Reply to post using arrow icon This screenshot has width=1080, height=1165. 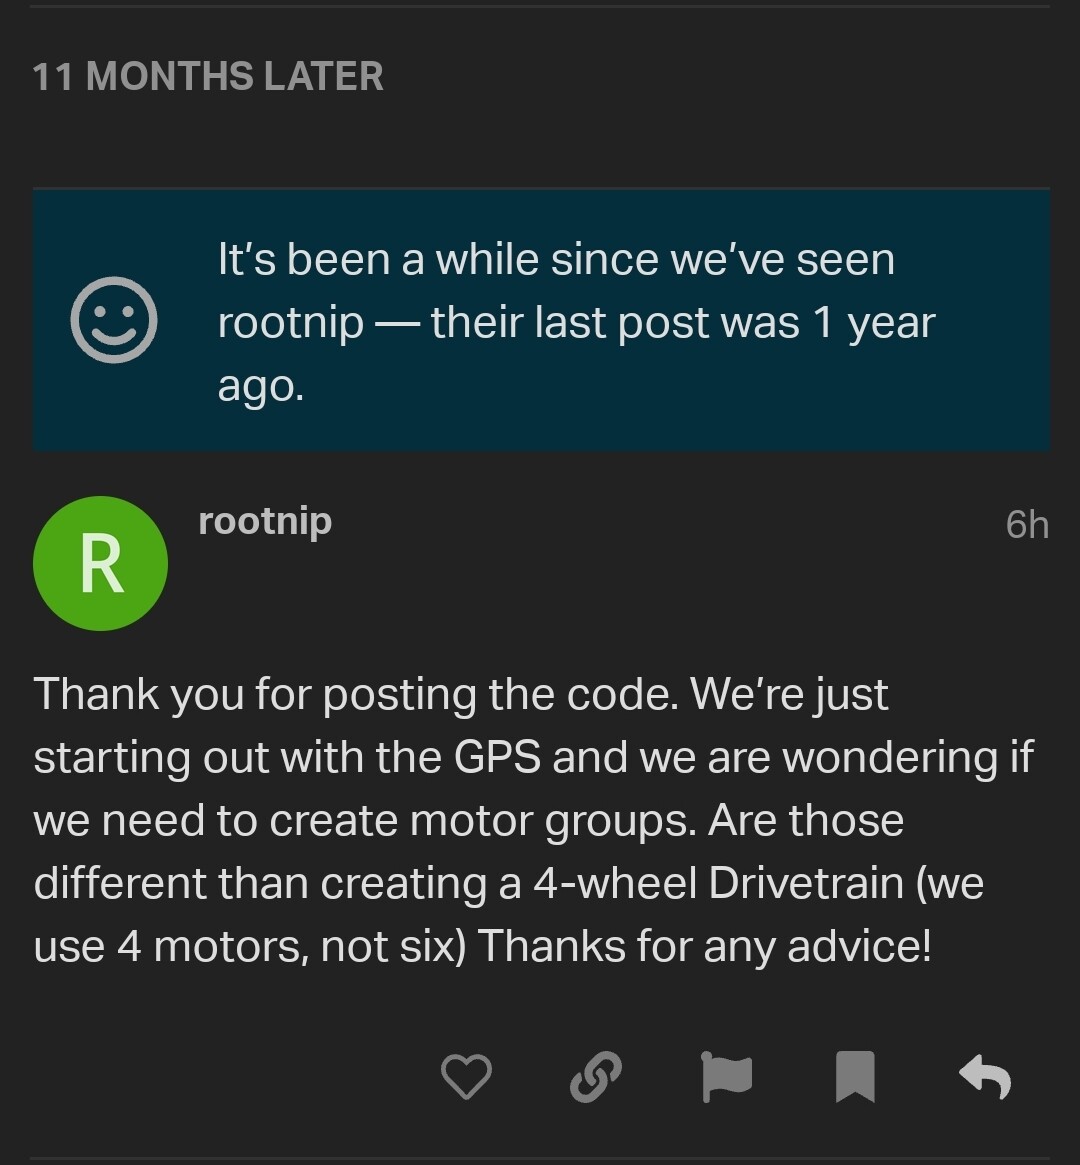(x=985, y=1076)
